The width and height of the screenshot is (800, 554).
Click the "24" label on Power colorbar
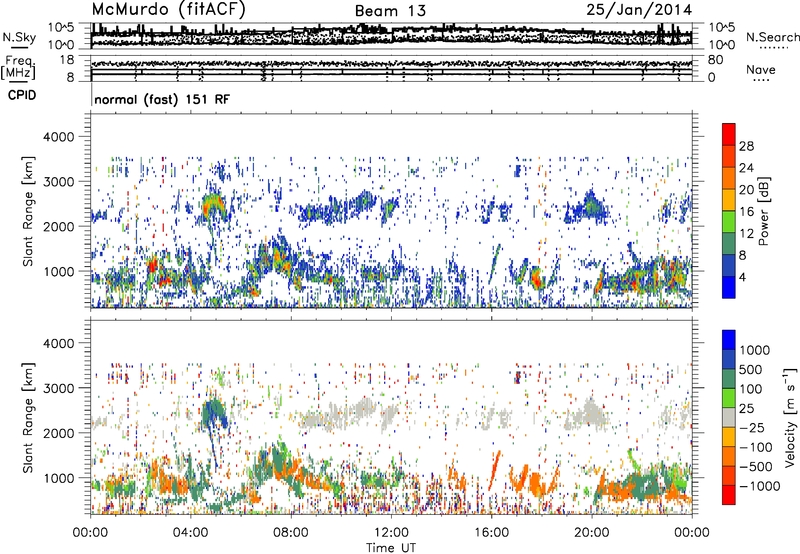[746, 168]
